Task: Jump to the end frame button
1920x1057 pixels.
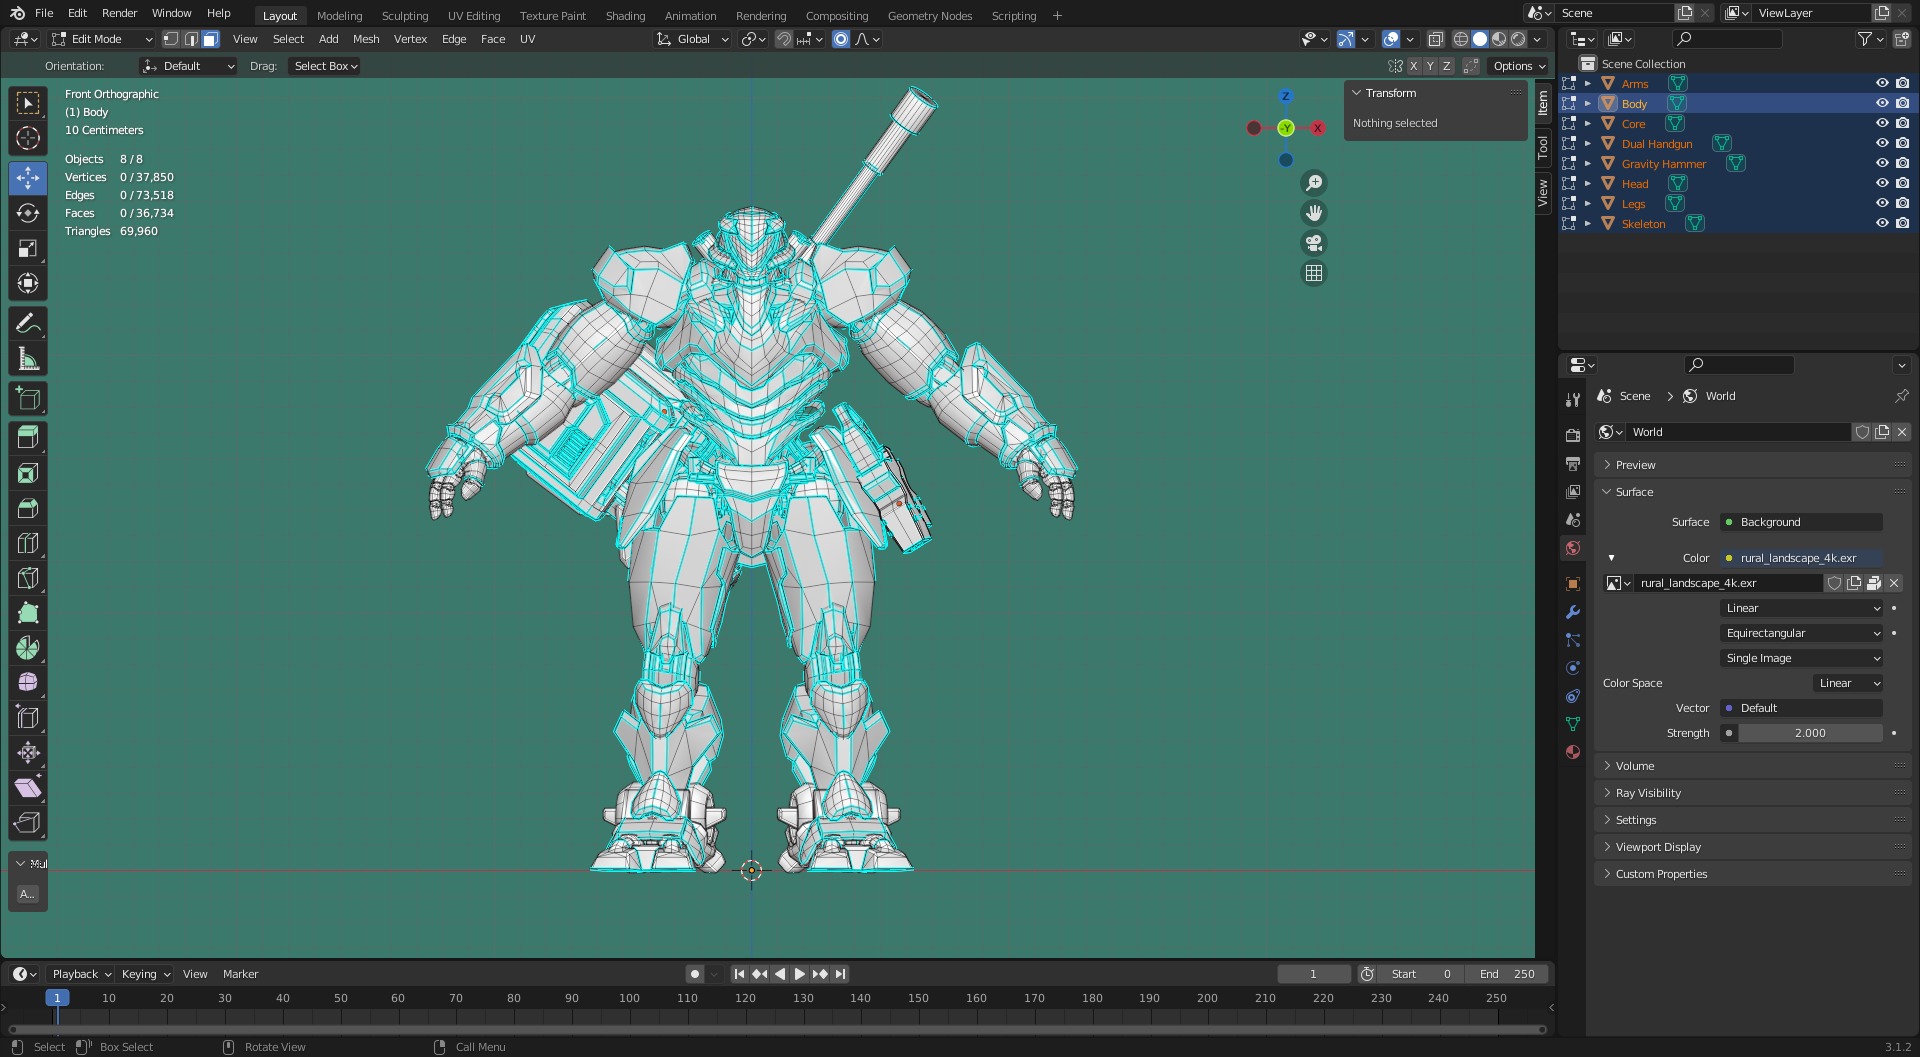Action: click(x=841, y=974)
